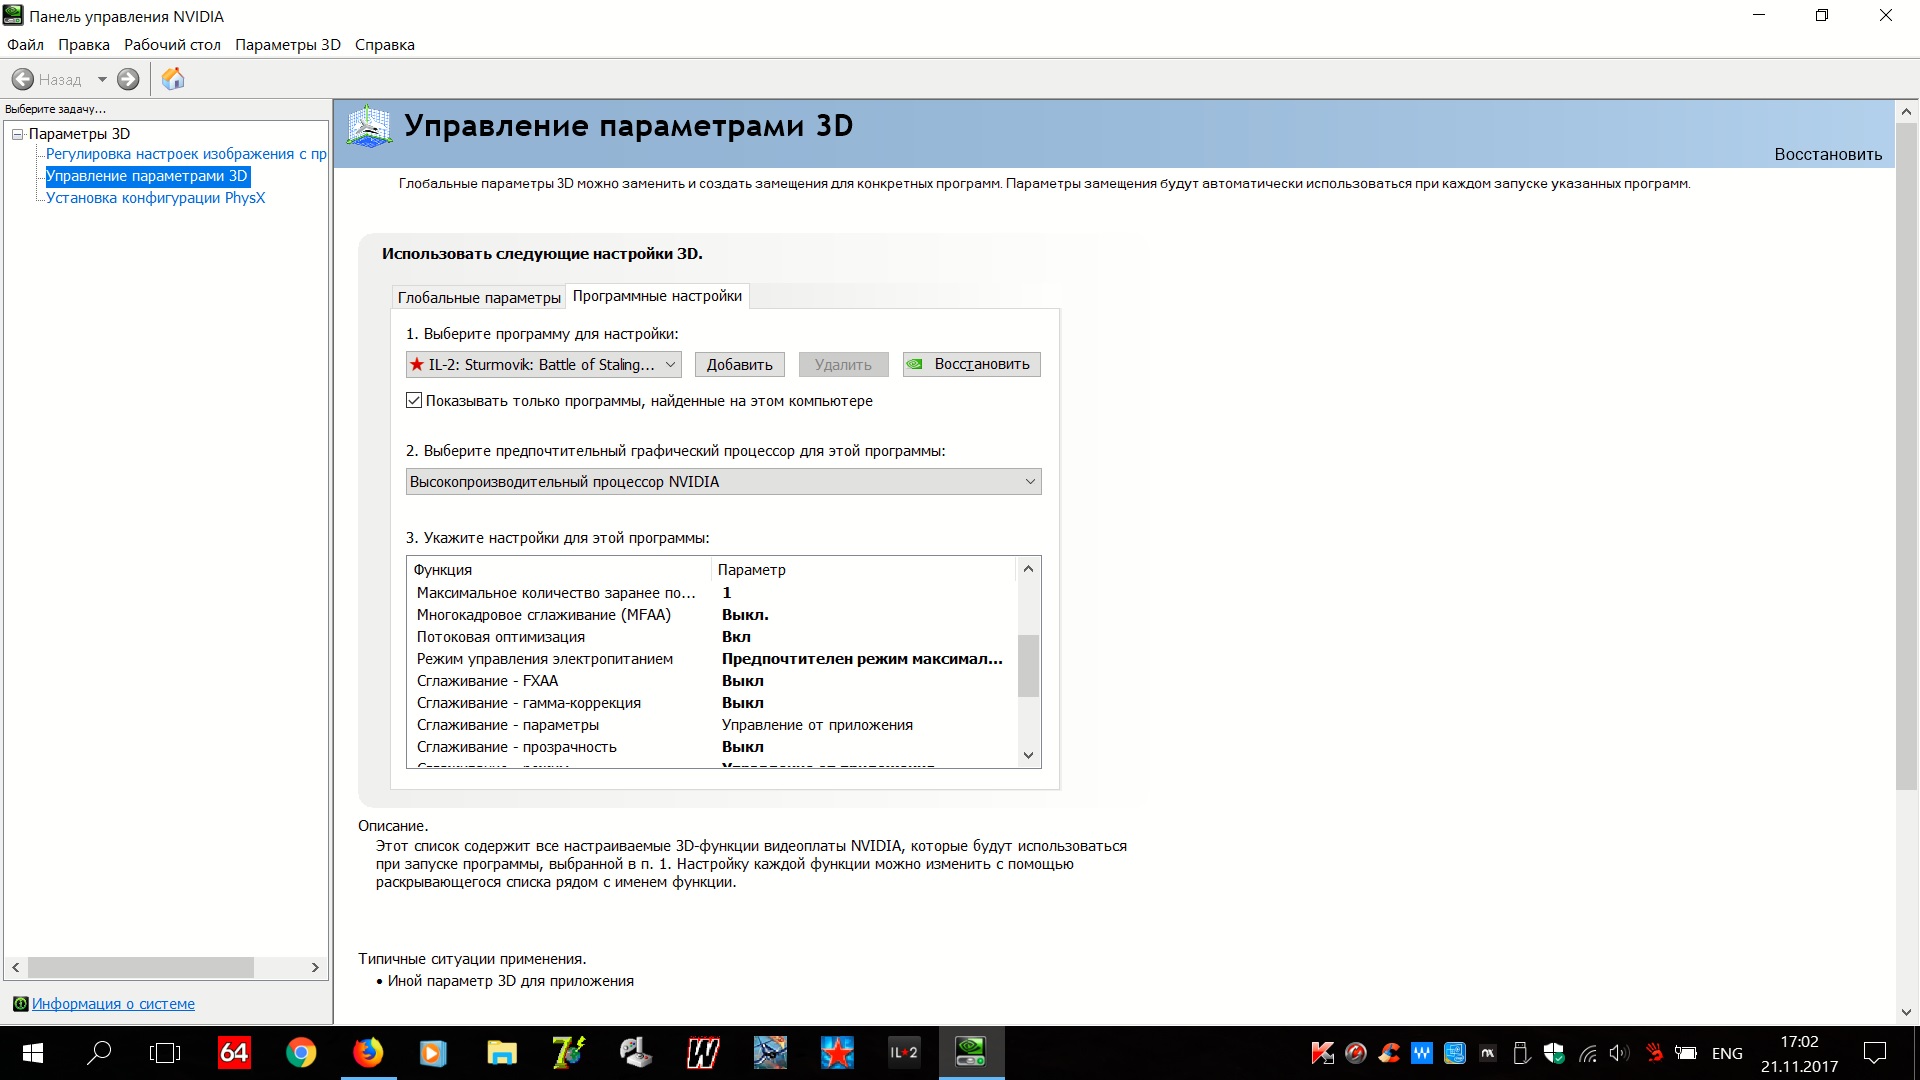Screen dimensions: 1920x1080
Task: Open Google Chrome from the taskbar
Action: point(301,1053)
